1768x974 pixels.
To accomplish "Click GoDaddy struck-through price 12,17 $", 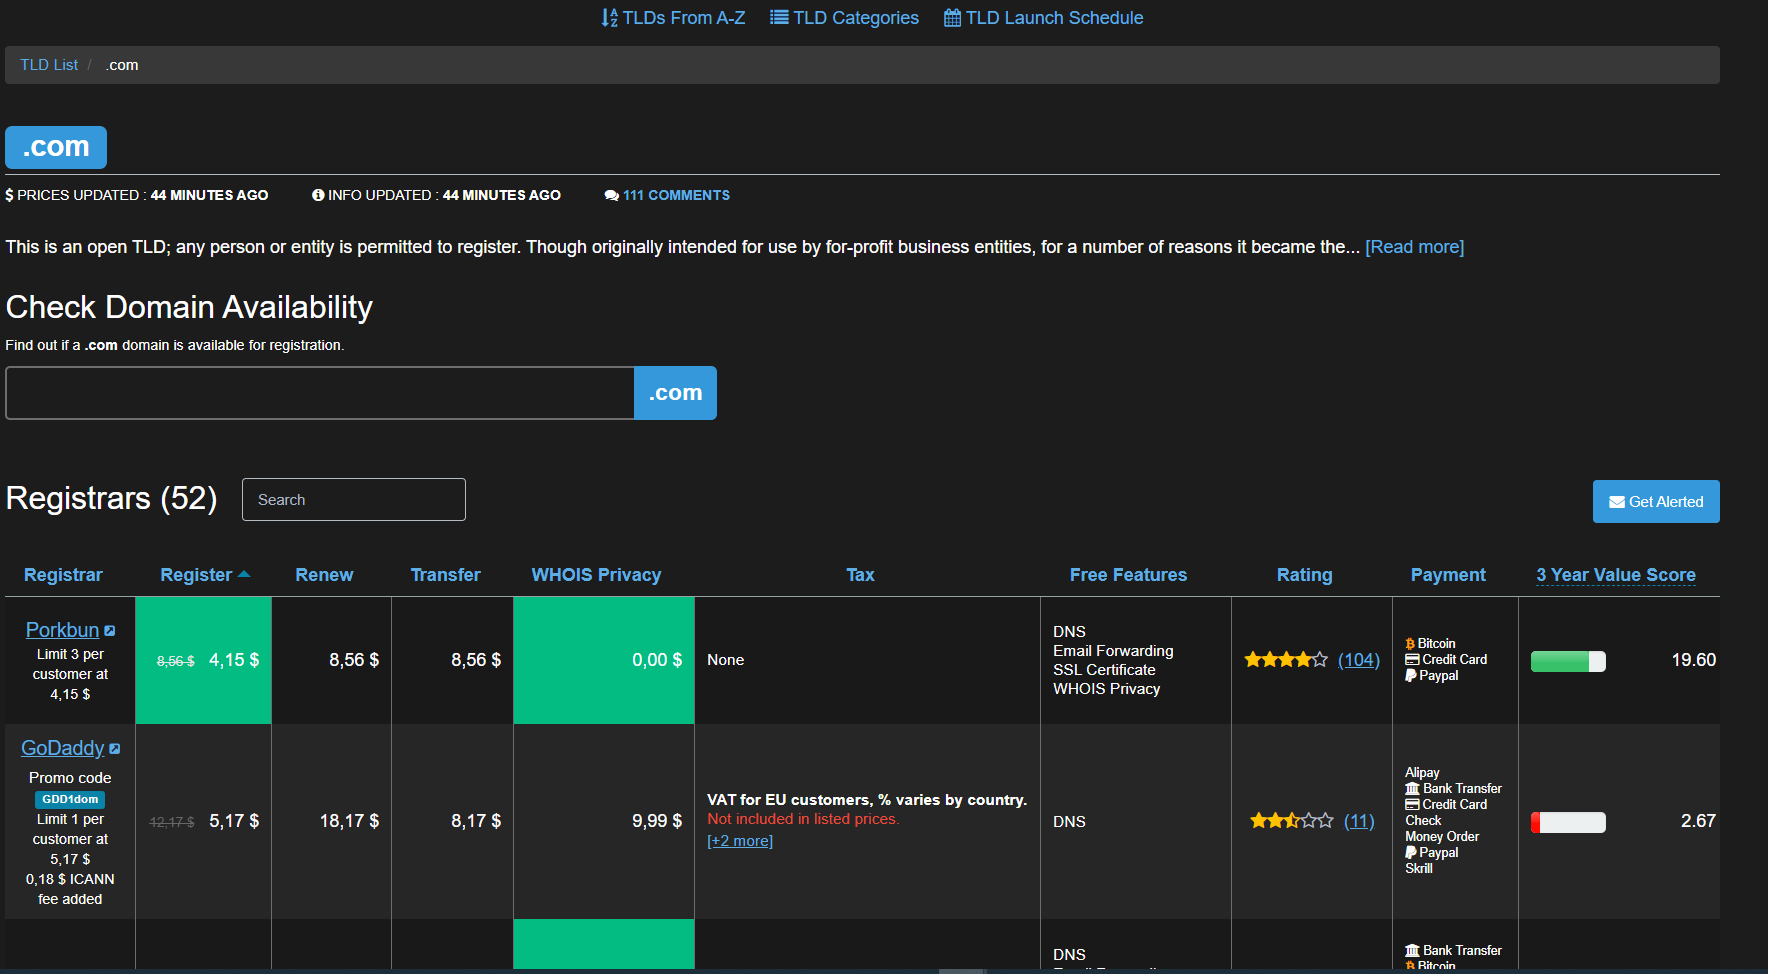I will pyautogui.click(x=172, y=822).
